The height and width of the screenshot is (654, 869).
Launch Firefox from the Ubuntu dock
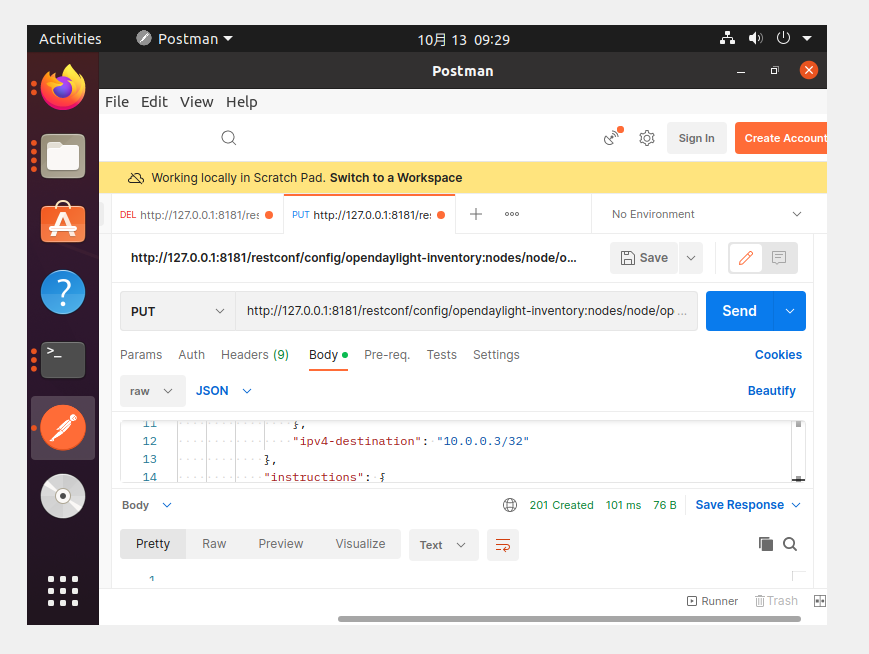tap(63, 87)
